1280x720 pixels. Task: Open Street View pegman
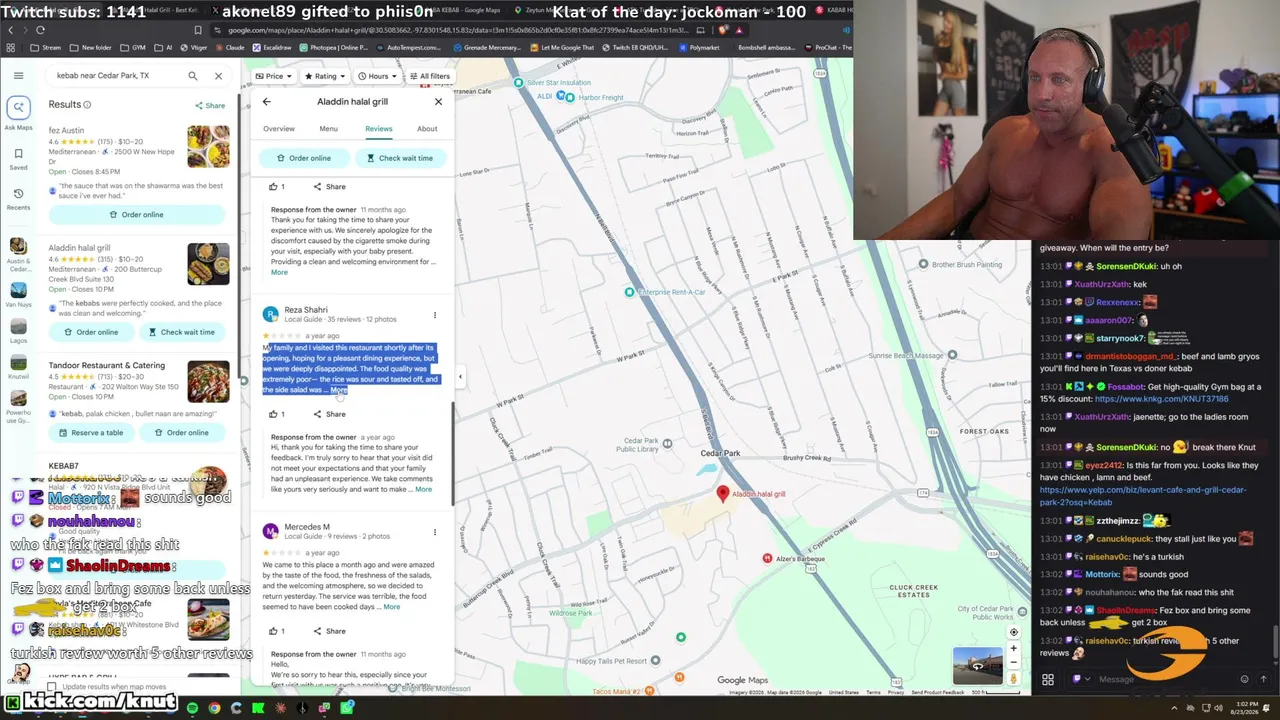point(1013,680)
